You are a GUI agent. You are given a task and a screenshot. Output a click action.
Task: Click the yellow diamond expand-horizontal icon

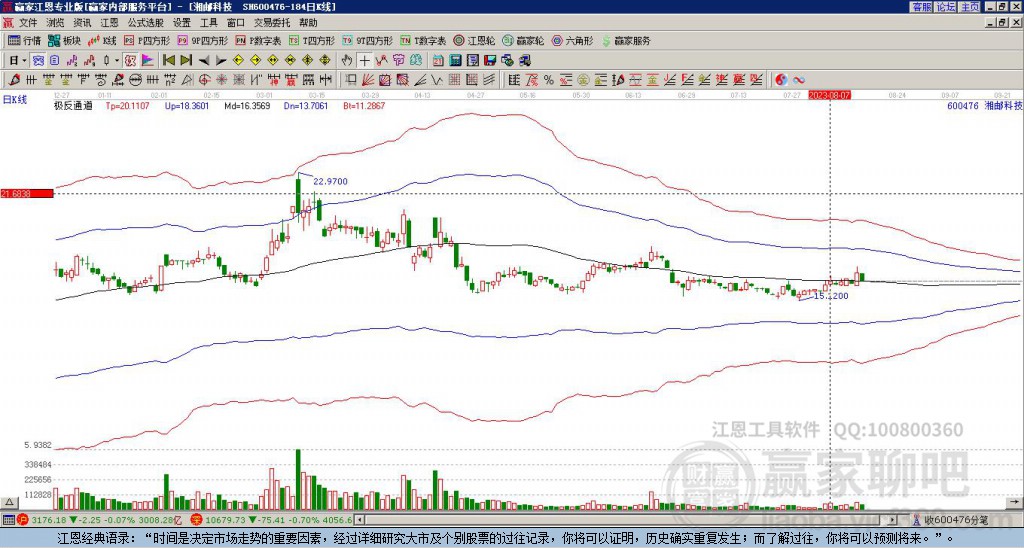[x=273, y=61]
